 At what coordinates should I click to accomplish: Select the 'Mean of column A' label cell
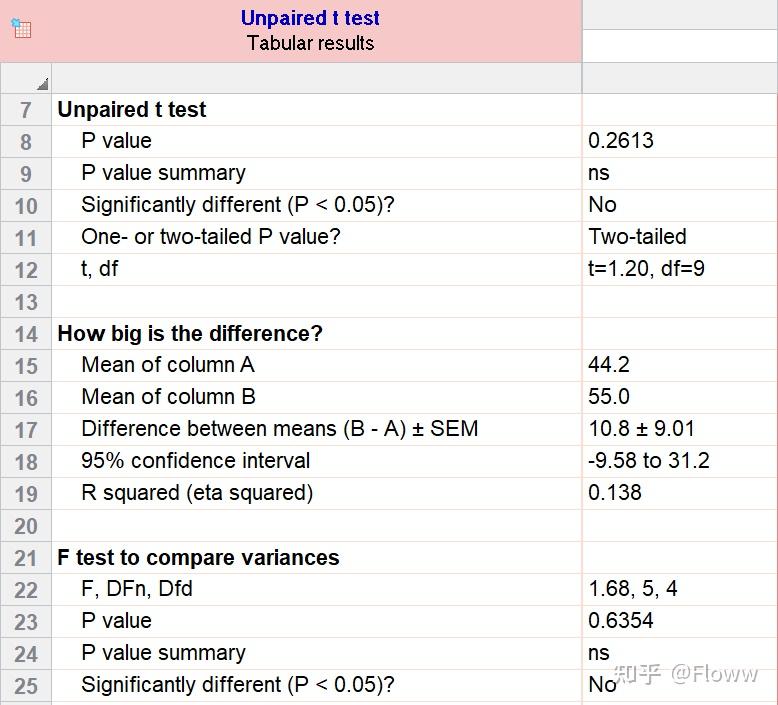pos(168,365)
